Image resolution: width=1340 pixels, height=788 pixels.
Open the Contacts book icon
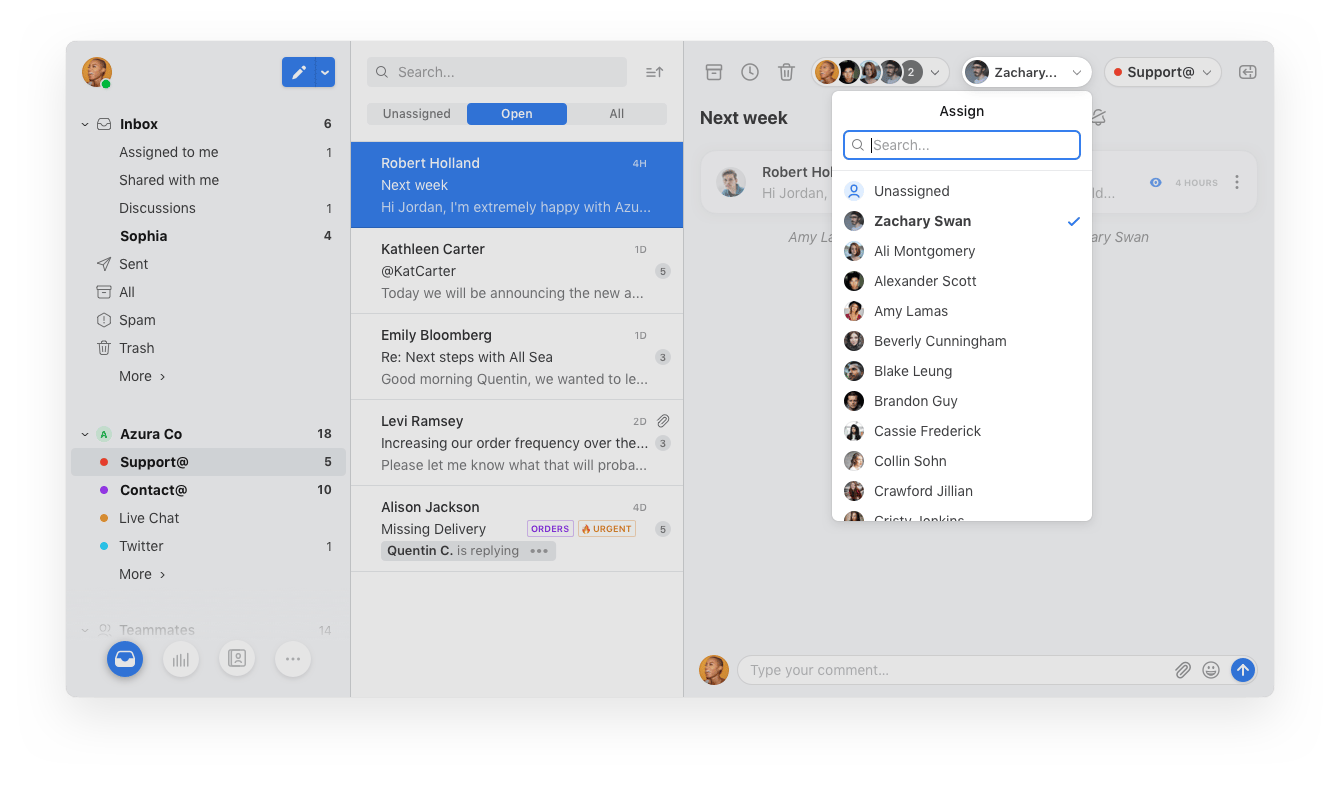(237, 658)
